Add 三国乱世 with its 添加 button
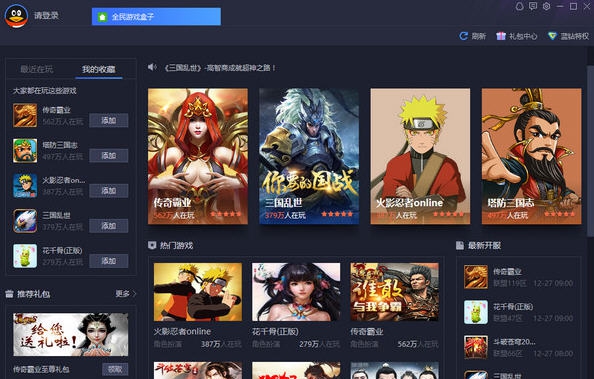Image resolution: width=594 pixels, height=379 pixels. [x=109, y=226]
